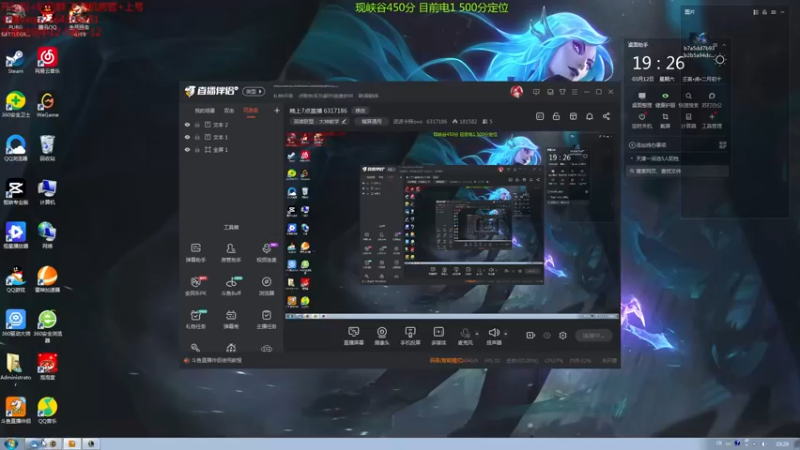This screenshot has height=450, width=800.
Task: Select the 全屏 1 source row
Action: pyautogui.click(x=232, y=149)
